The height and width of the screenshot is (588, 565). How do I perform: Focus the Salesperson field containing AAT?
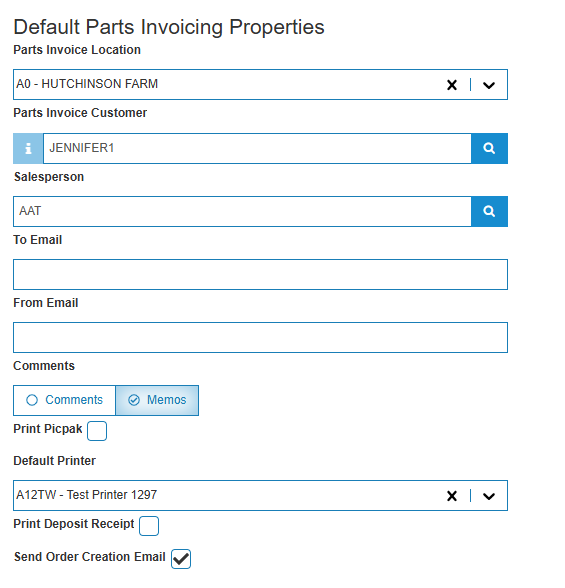(242, 212)
